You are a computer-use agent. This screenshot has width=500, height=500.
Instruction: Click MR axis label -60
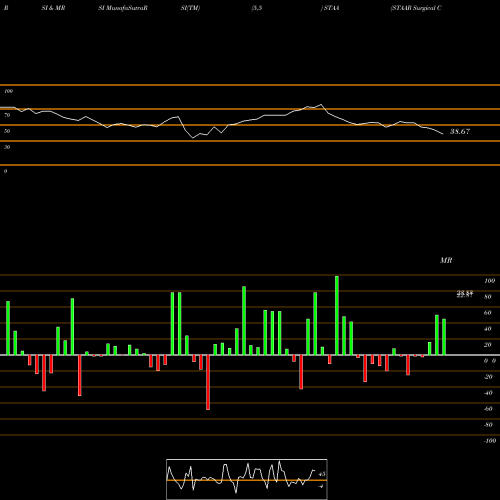point(488,409)
